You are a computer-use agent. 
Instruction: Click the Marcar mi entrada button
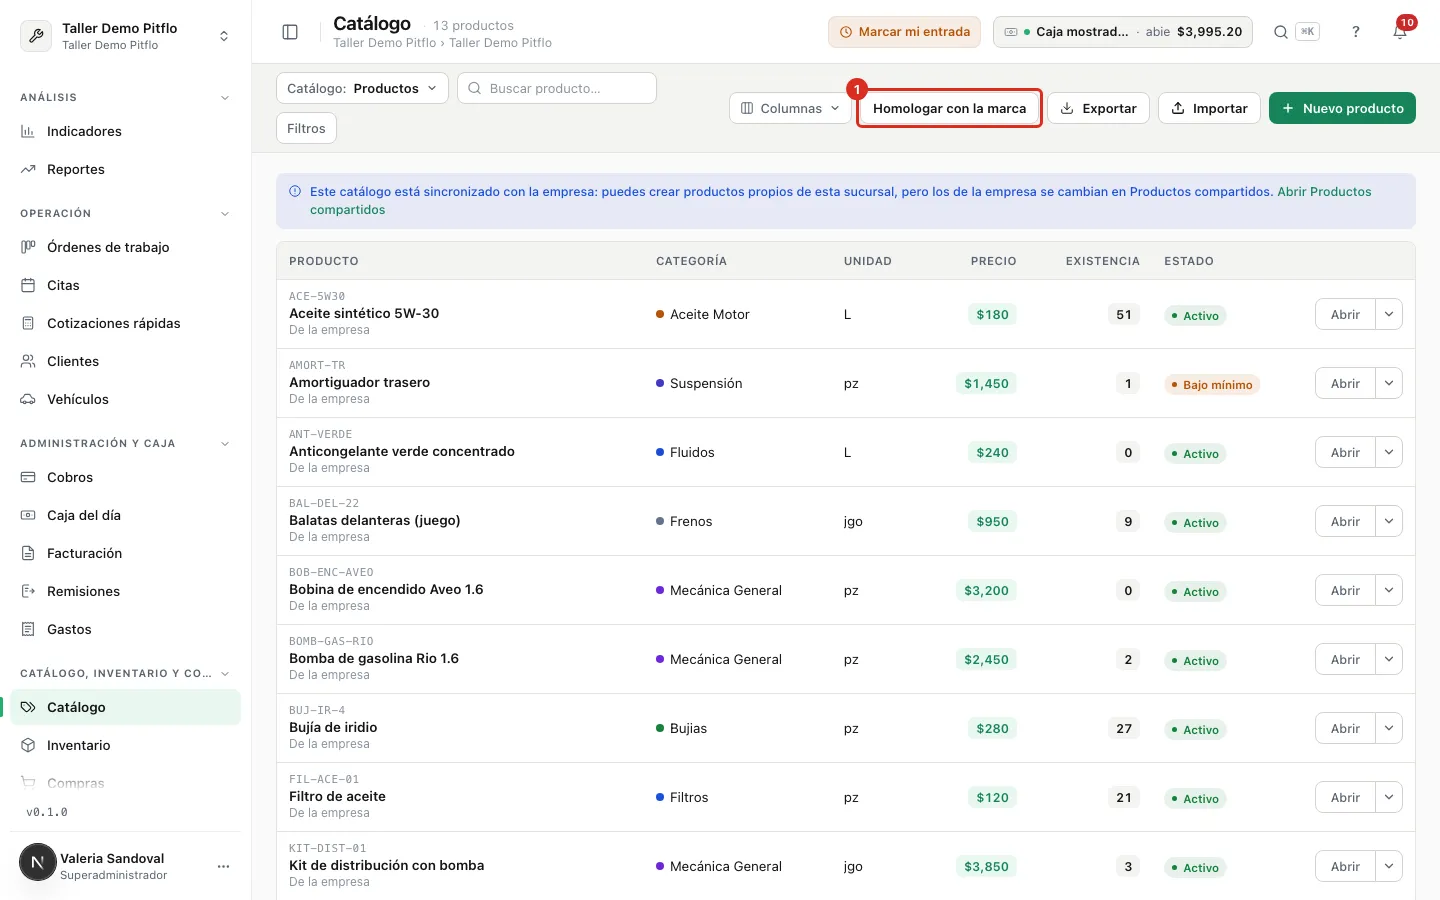(904, 32)
